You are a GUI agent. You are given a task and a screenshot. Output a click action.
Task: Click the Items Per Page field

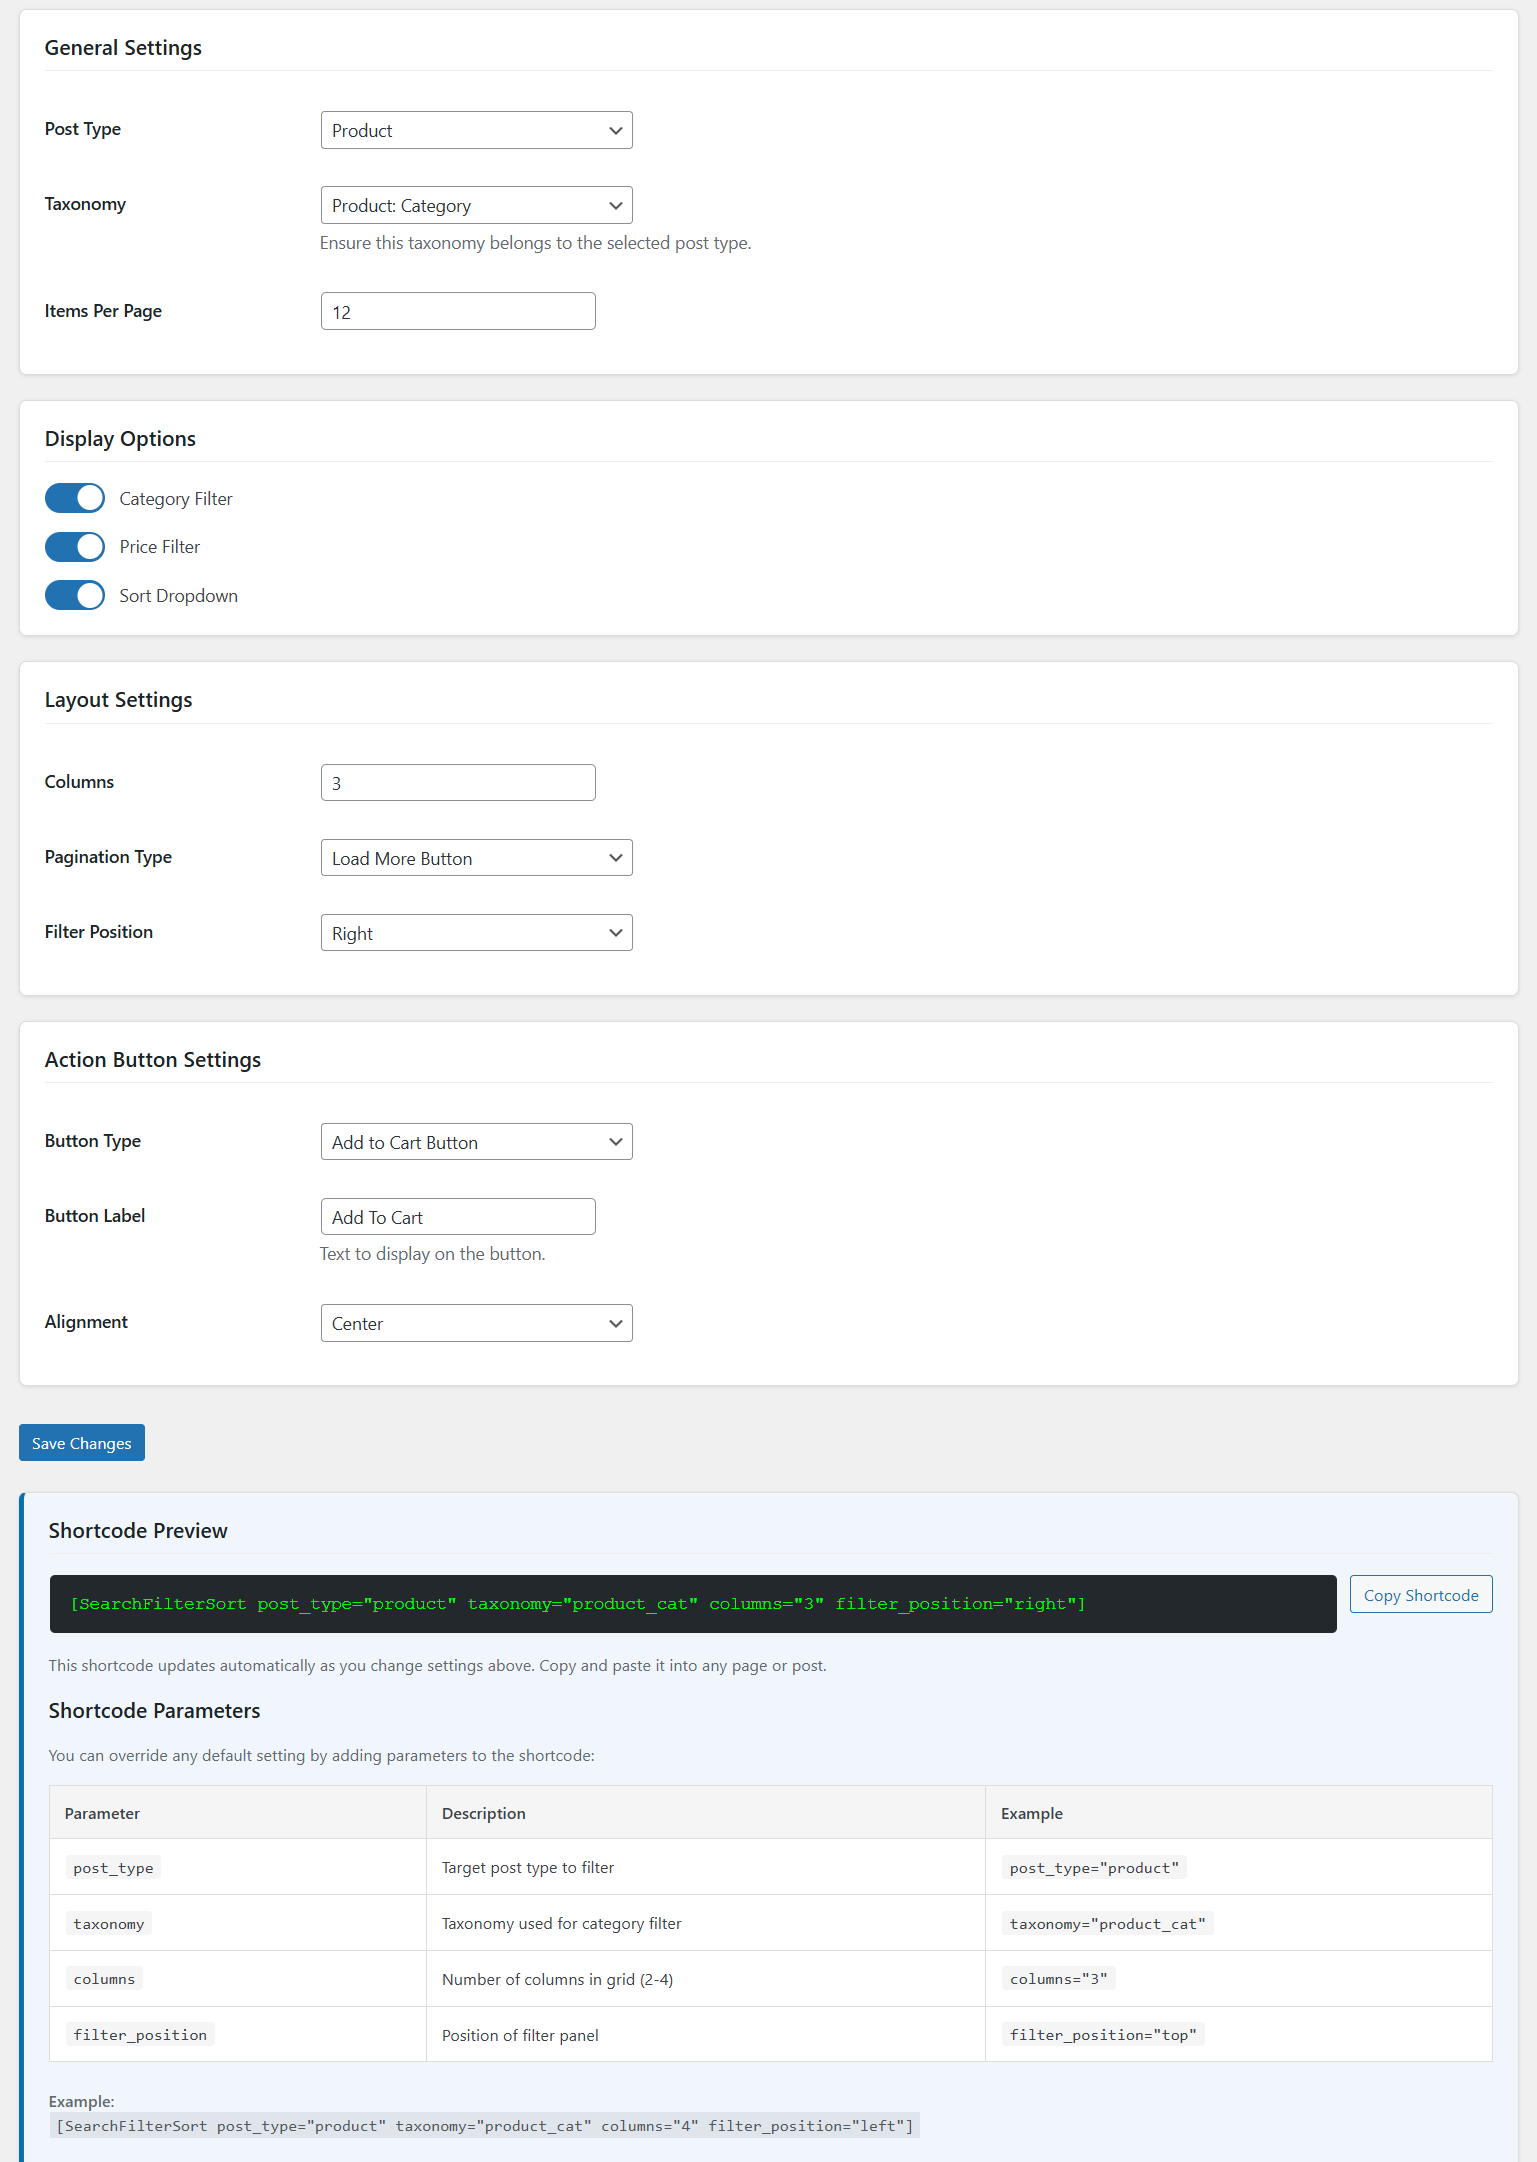pyautogui.click(x=458, y=311)
